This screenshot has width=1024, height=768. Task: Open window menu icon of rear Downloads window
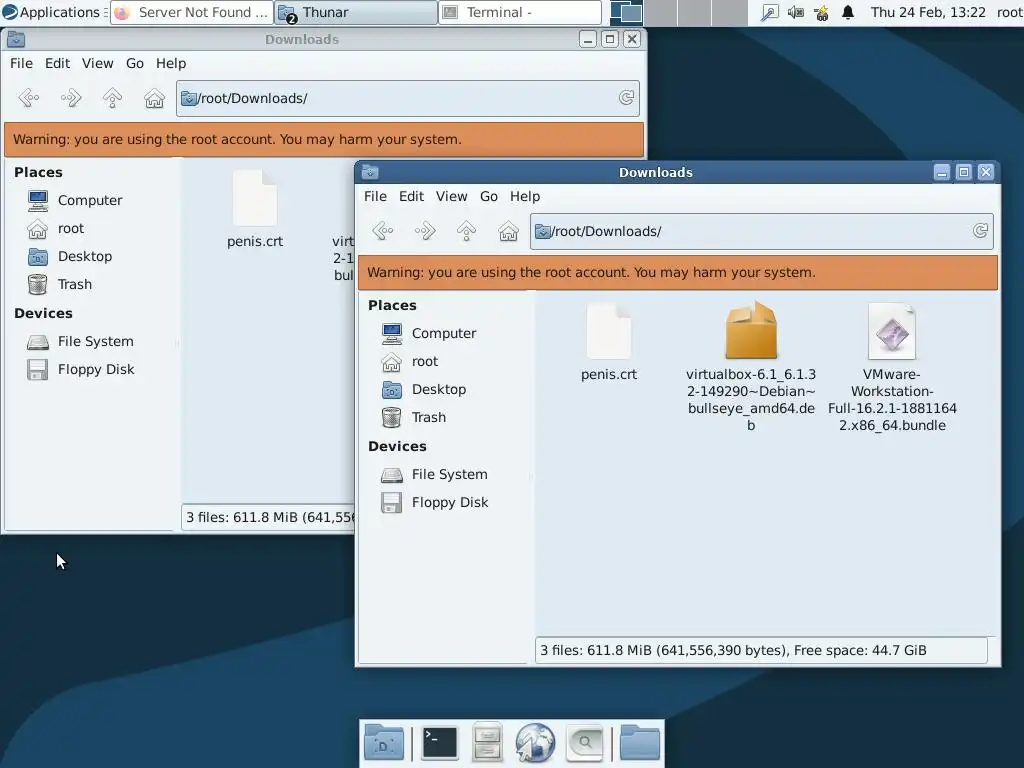pyautogui.click(x=16, y=39)
